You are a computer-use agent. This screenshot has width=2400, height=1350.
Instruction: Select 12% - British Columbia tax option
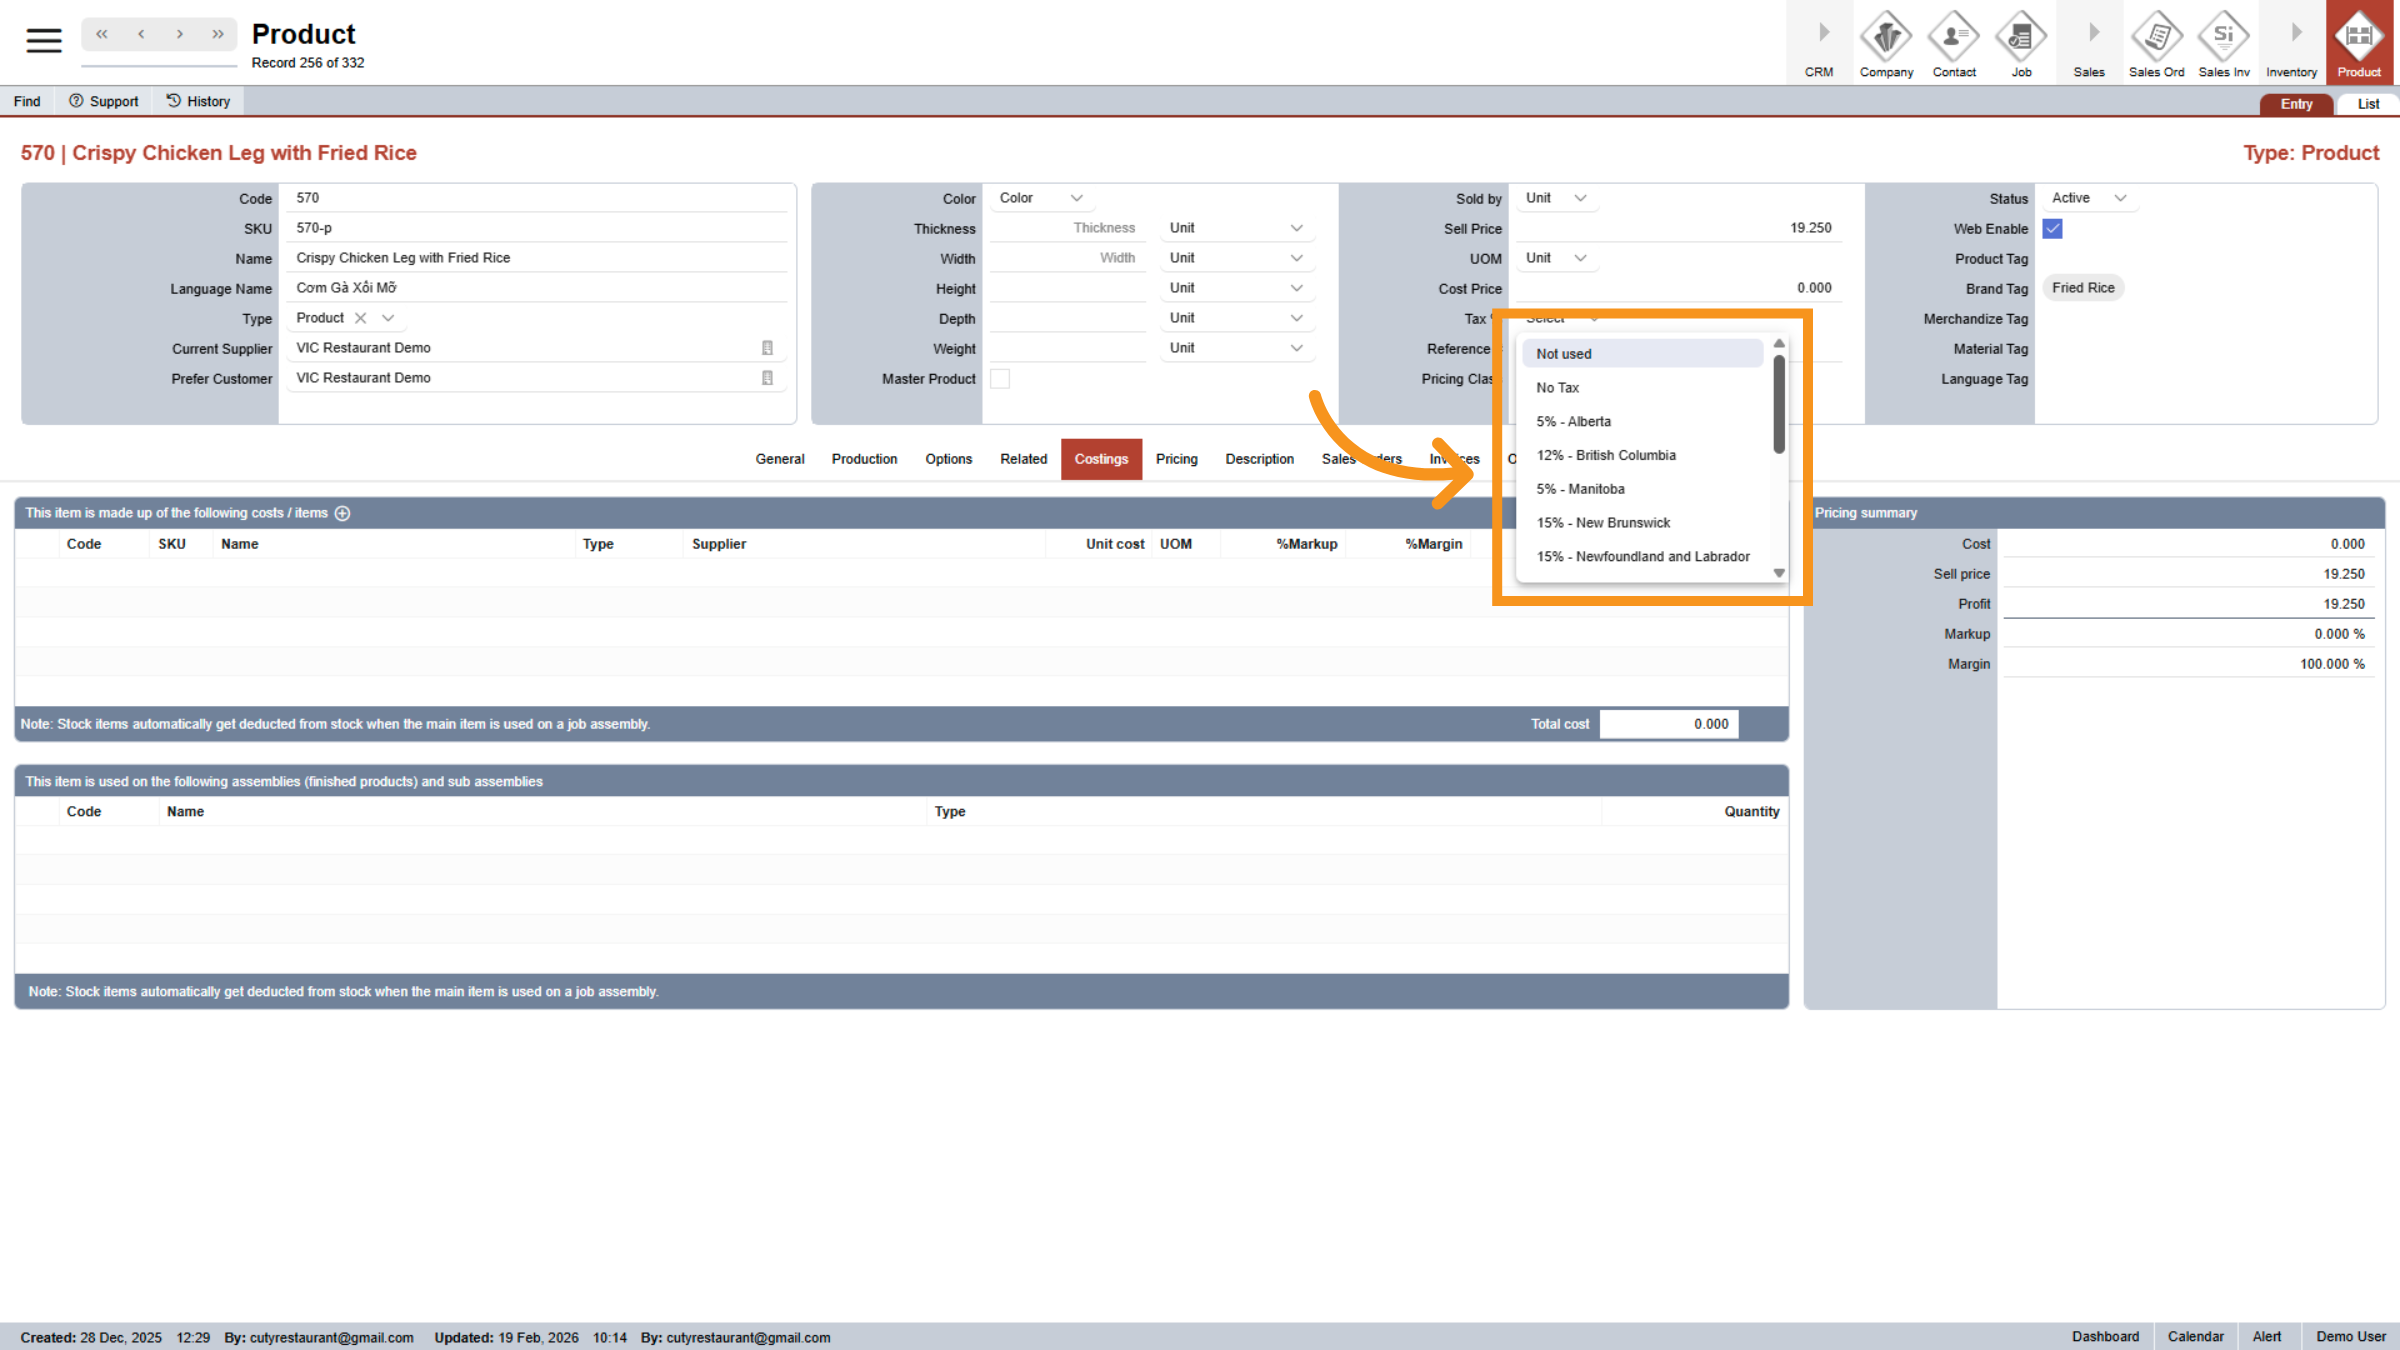click(1605, 455)
